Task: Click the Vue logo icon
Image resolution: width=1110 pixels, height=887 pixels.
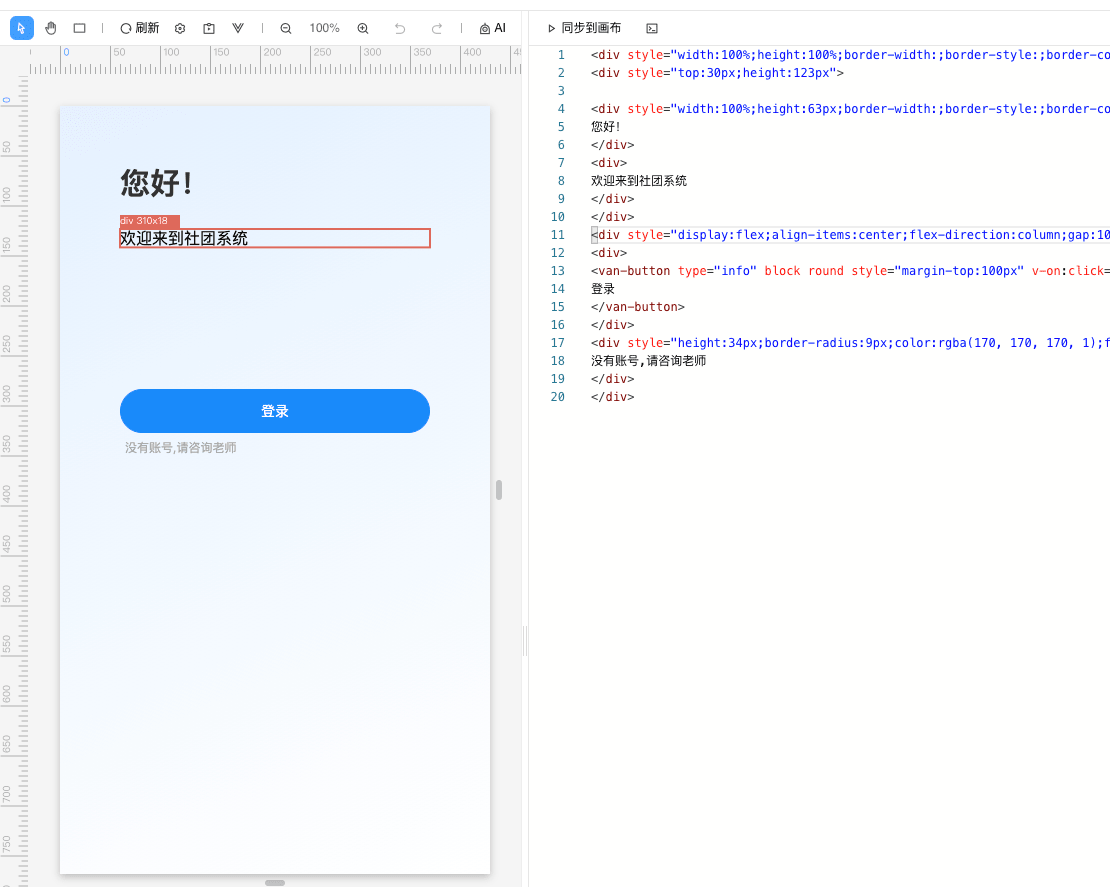Action: click(238, 28)
